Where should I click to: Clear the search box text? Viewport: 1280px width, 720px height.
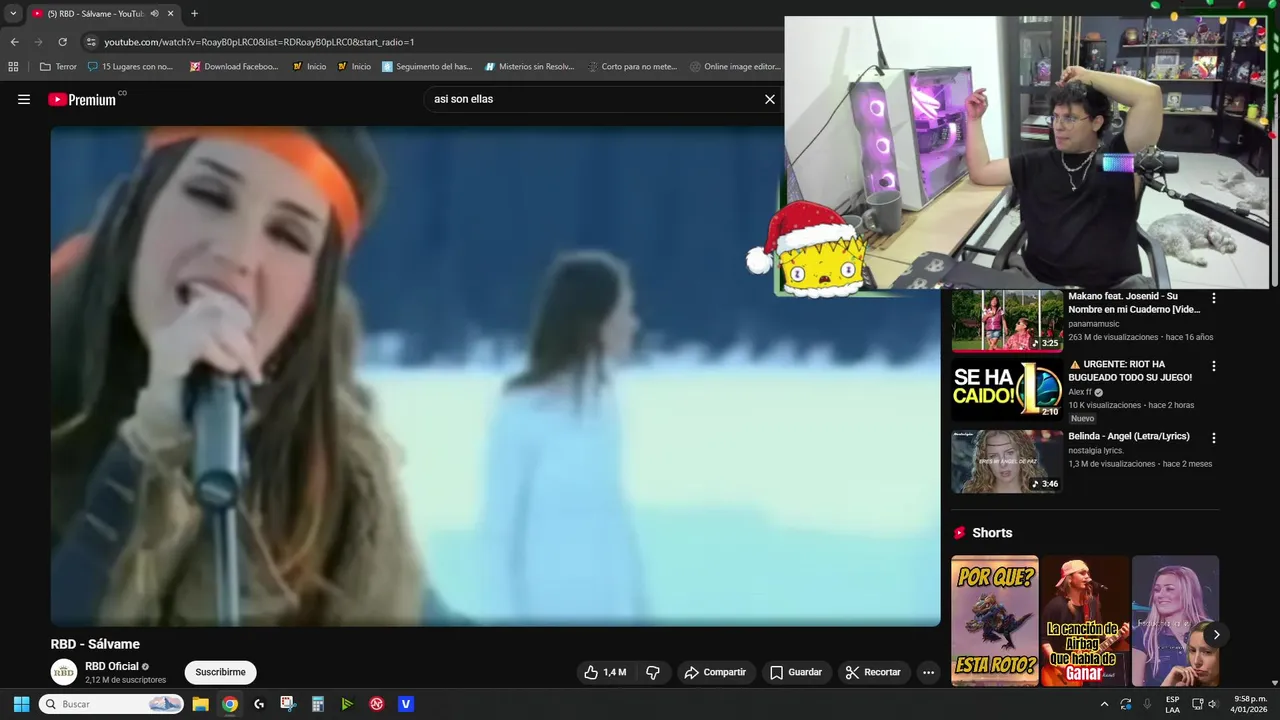point(770,99)
